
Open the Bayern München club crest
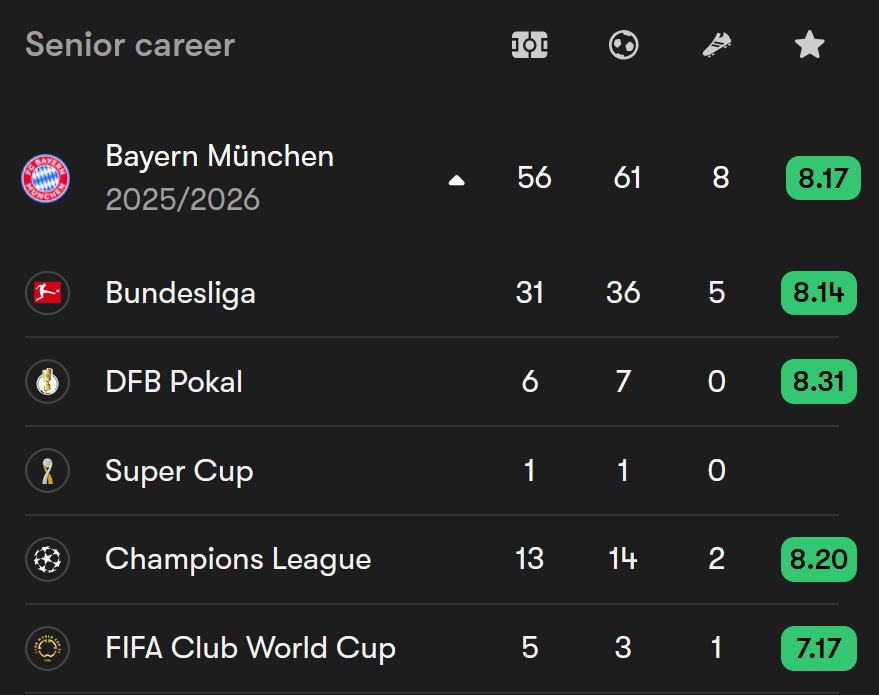point(45,178)
